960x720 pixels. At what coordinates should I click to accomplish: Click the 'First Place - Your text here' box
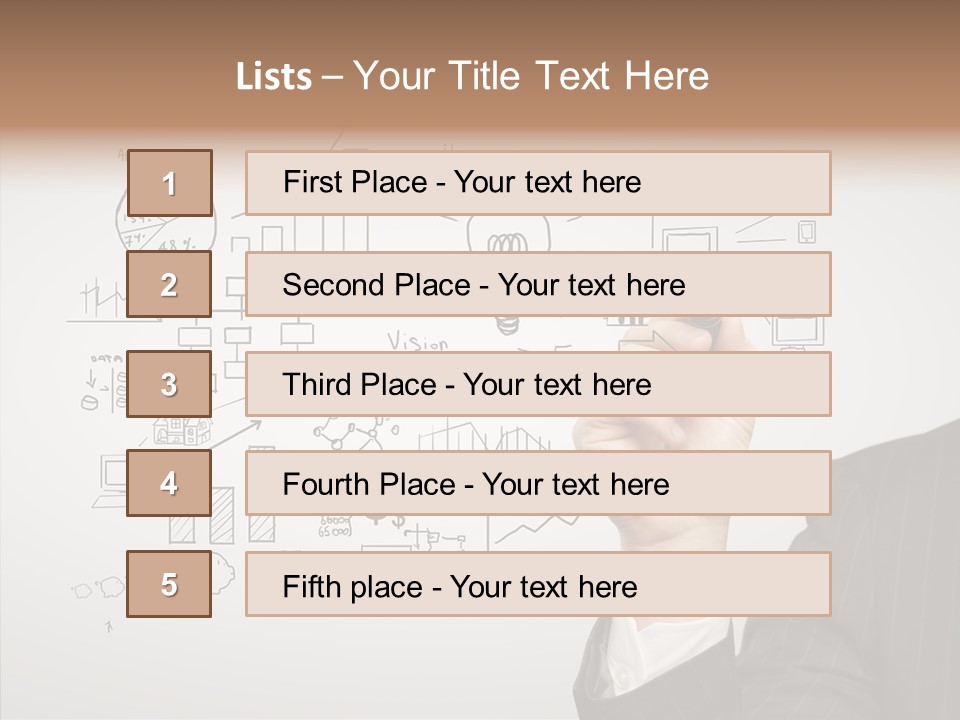tap(538, 183)
